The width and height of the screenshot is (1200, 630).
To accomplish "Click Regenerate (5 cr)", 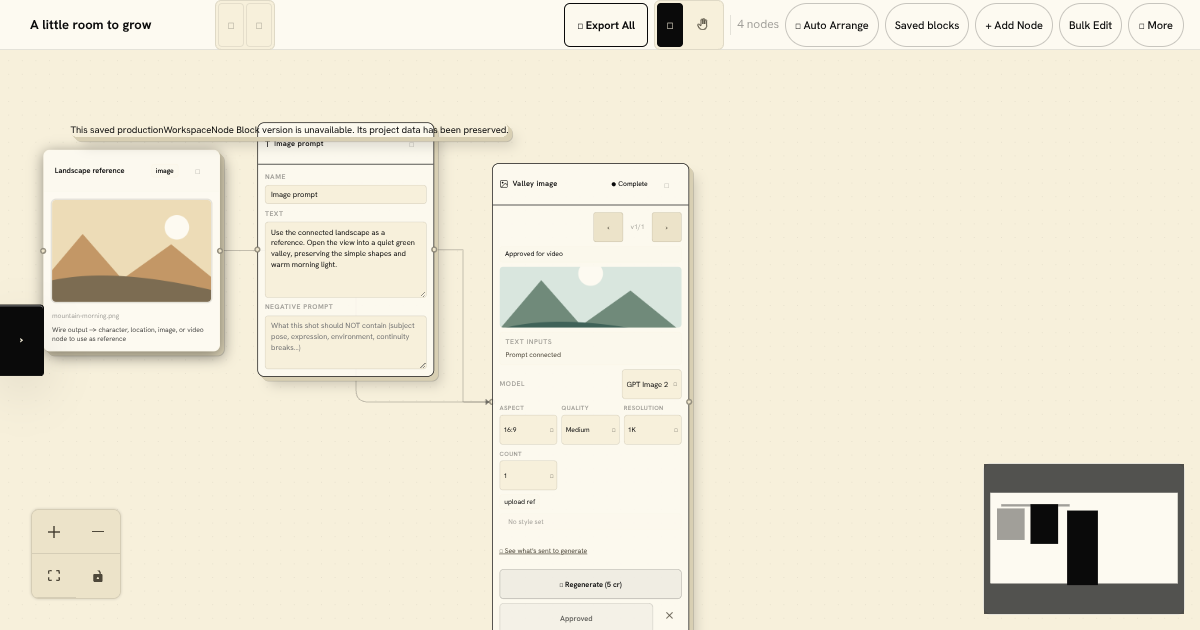I will tap(590, 584).
